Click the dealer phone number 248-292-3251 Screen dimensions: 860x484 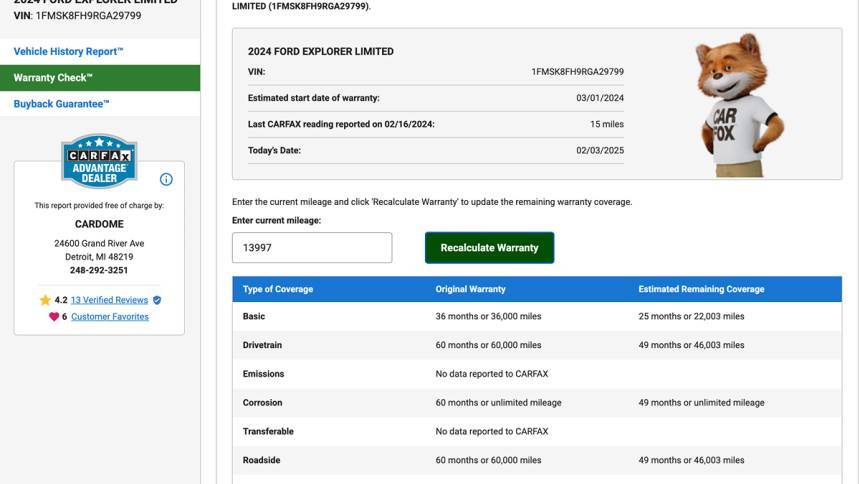pyautogui.click(x=99, y=271)
